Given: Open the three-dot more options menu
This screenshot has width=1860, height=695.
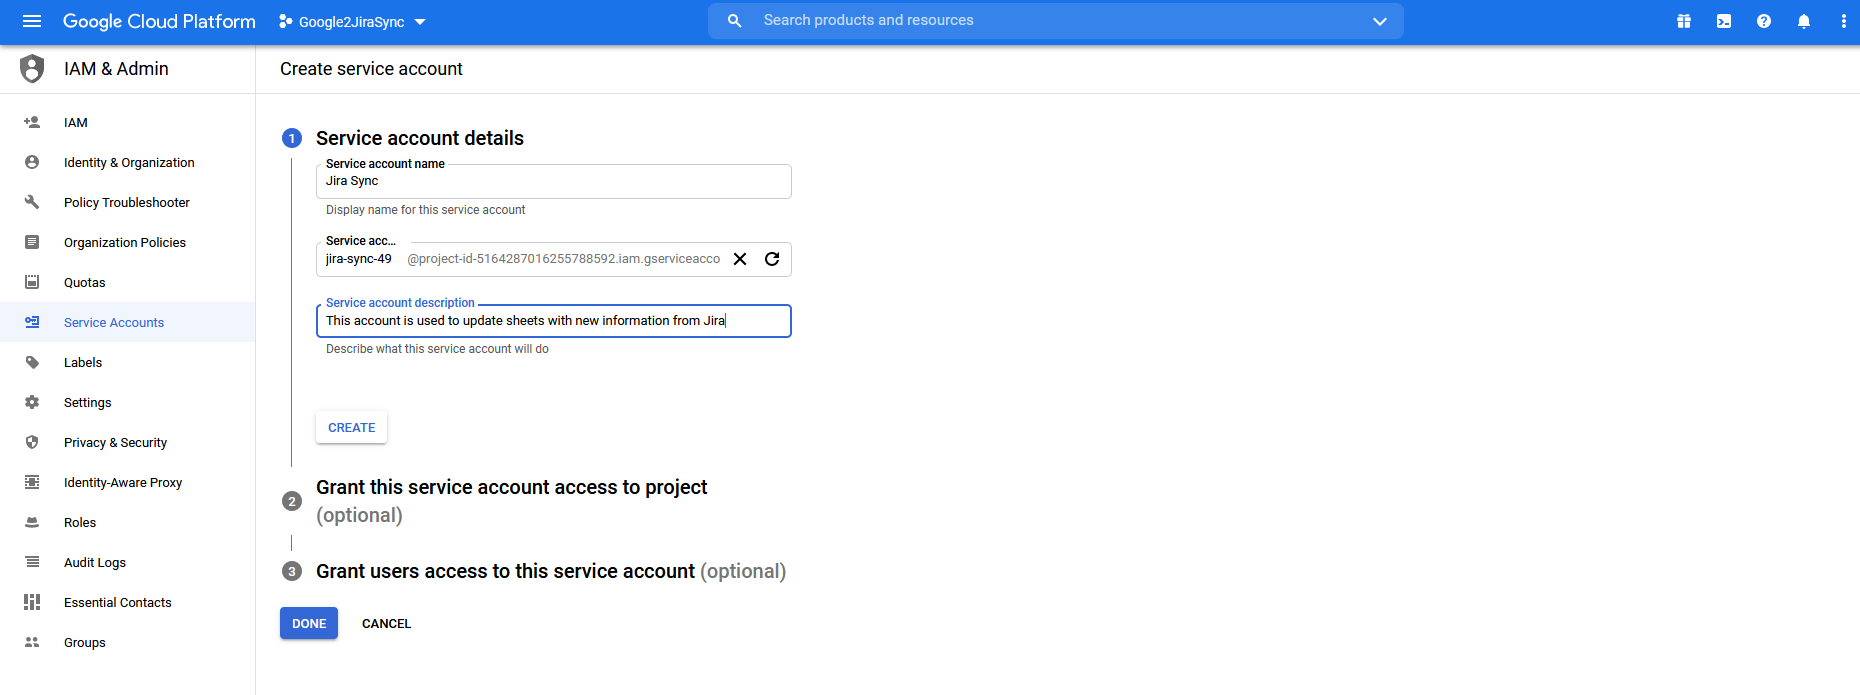Looking at the screenshot, I should 1843,21.
